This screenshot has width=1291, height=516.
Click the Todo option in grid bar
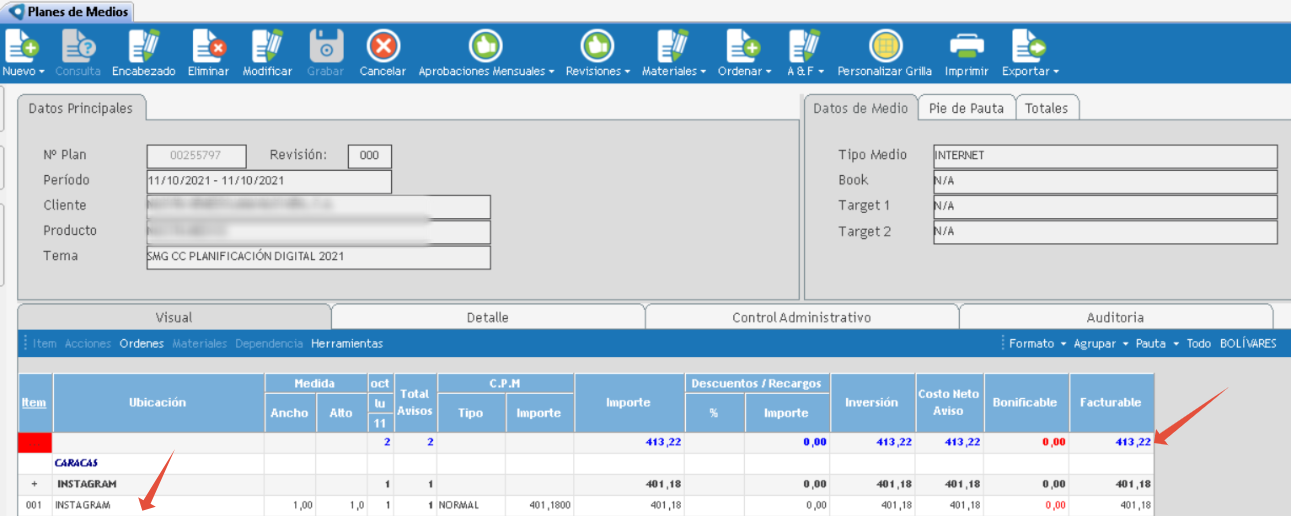click(1198, 343)
